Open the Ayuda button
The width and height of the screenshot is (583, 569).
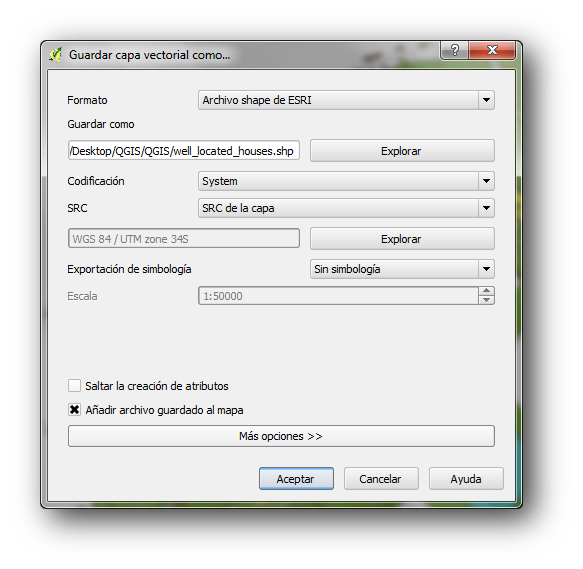(466, 479)
